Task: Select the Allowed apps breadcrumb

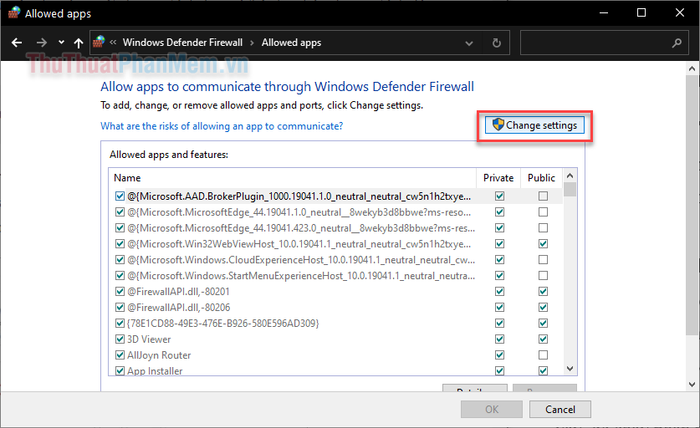Action: click(291, 42)
